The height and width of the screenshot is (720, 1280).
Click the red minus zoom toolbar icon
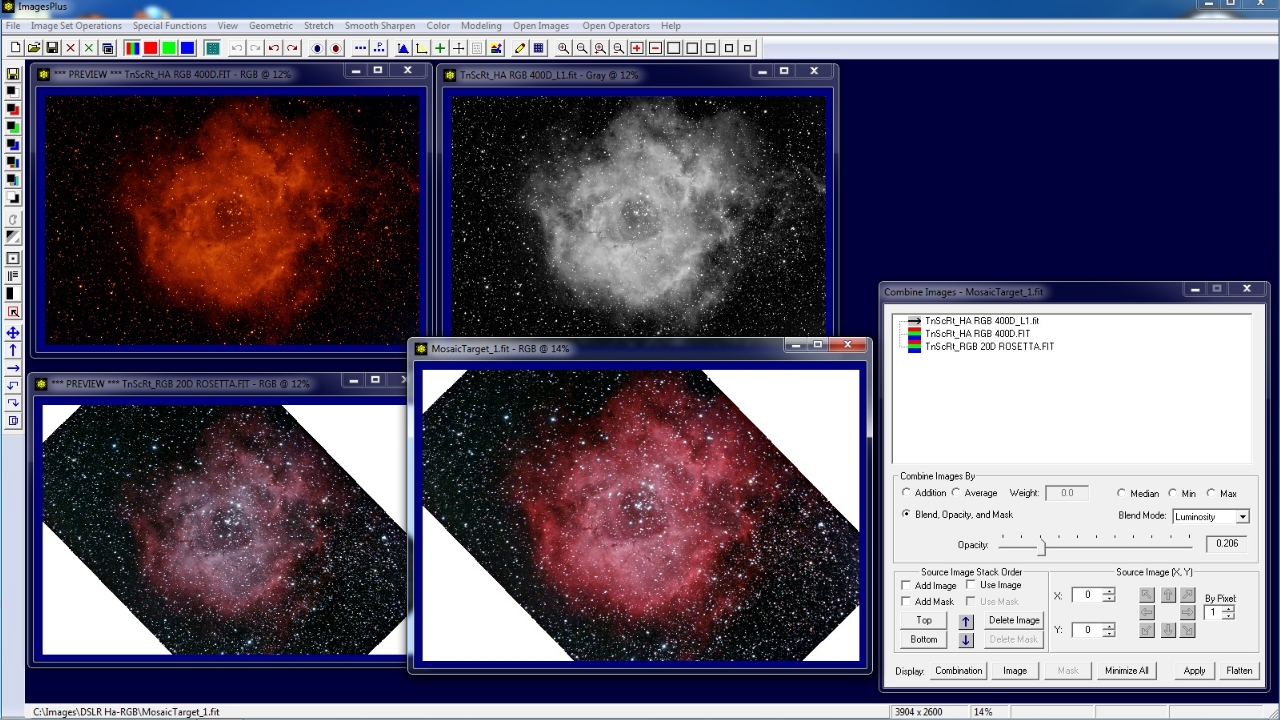(655, 48)
